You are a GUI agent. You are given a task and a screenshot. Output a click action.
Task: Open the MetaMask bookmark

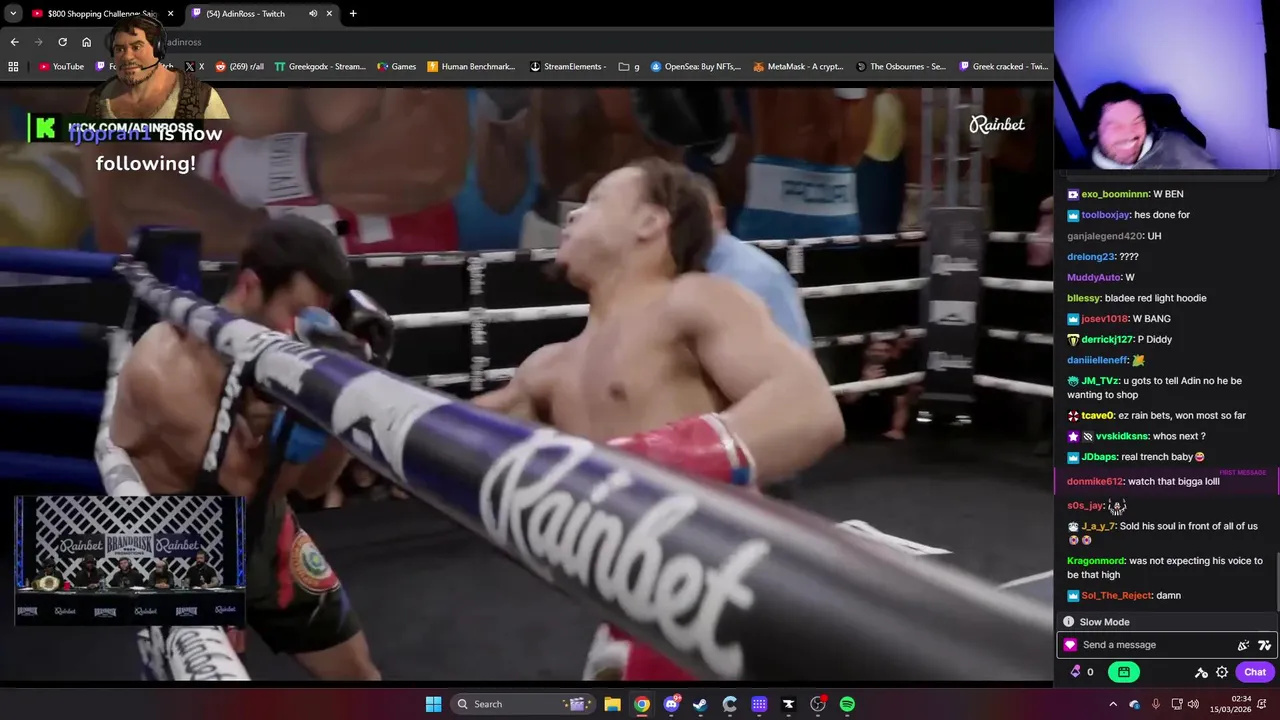(x=799, y=66)
